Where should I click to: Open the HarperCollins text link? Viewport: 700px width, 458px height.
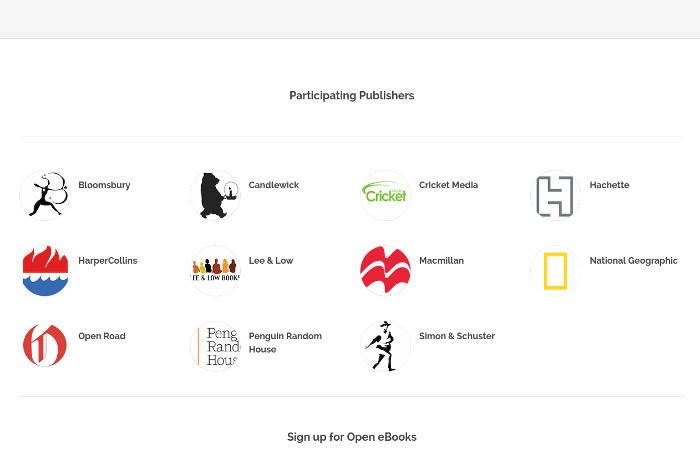click(107, 261)
